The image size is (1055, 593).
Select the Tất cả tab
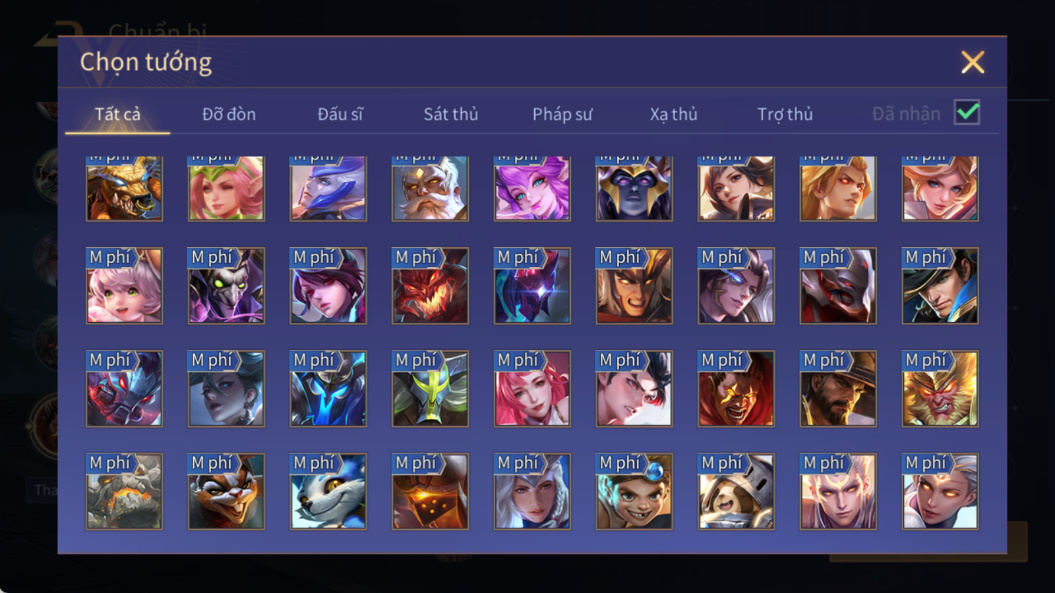tap(118, 114)
